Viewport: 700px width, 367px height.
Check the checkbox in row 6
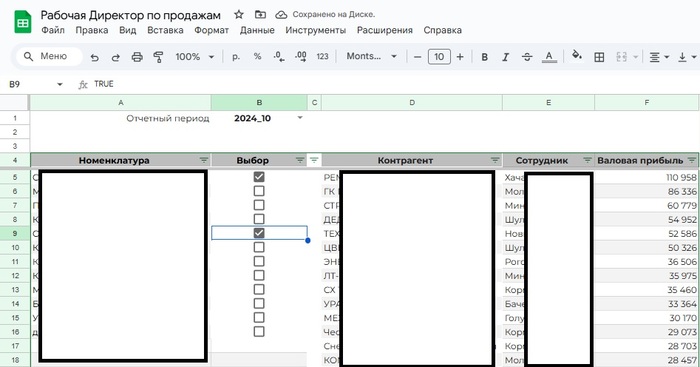point(259,191)
